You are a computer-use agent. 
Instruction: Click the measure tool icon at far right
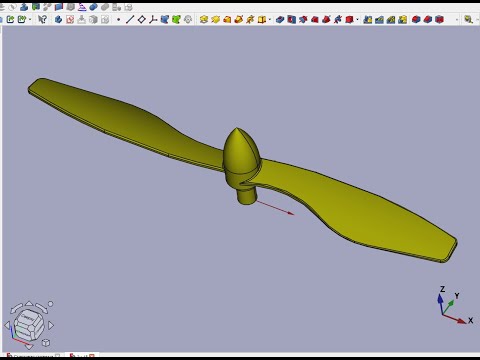468,19
